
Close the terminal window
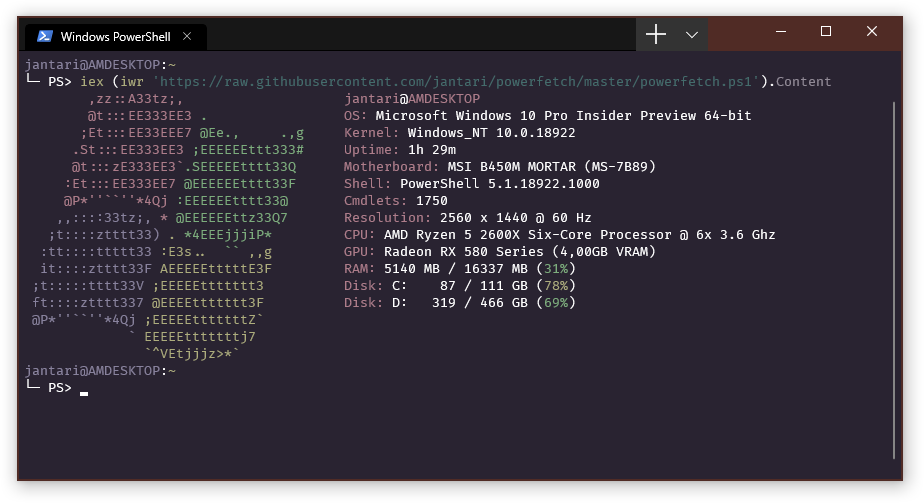coord(872,32)
